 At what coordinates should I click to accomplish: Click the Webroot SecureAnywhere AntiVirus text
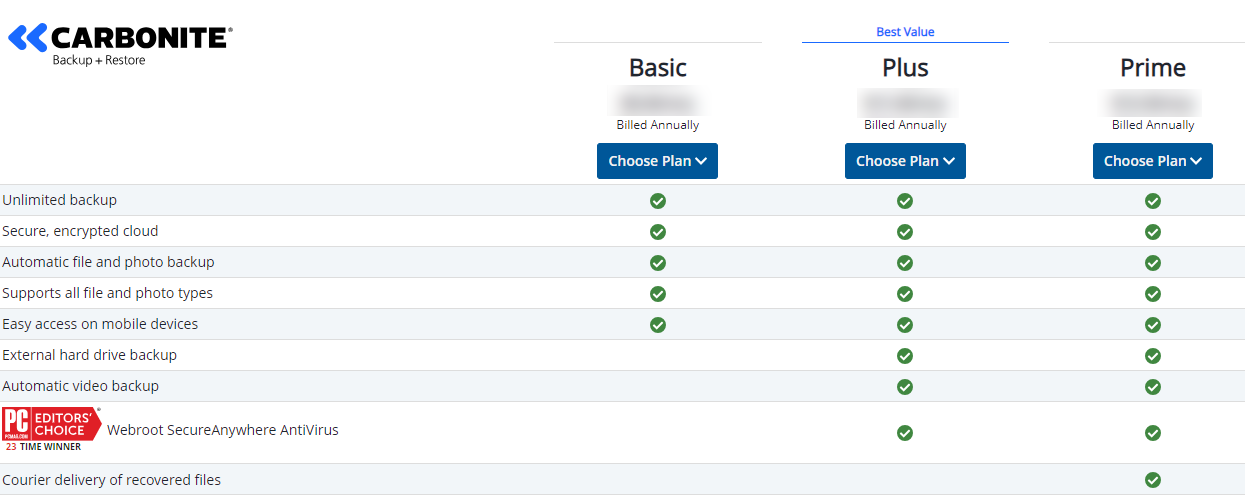click(x=223, y=430)
